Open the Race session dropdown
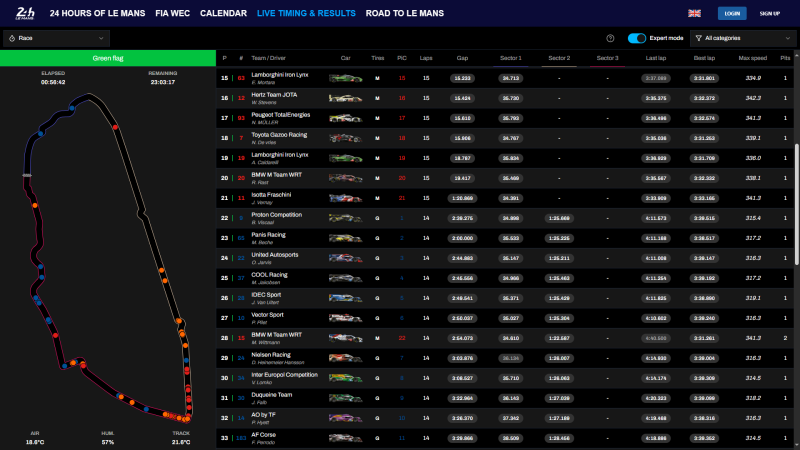Screen dimensions: 800x450 pyautogui.click(x=56, y=38)
